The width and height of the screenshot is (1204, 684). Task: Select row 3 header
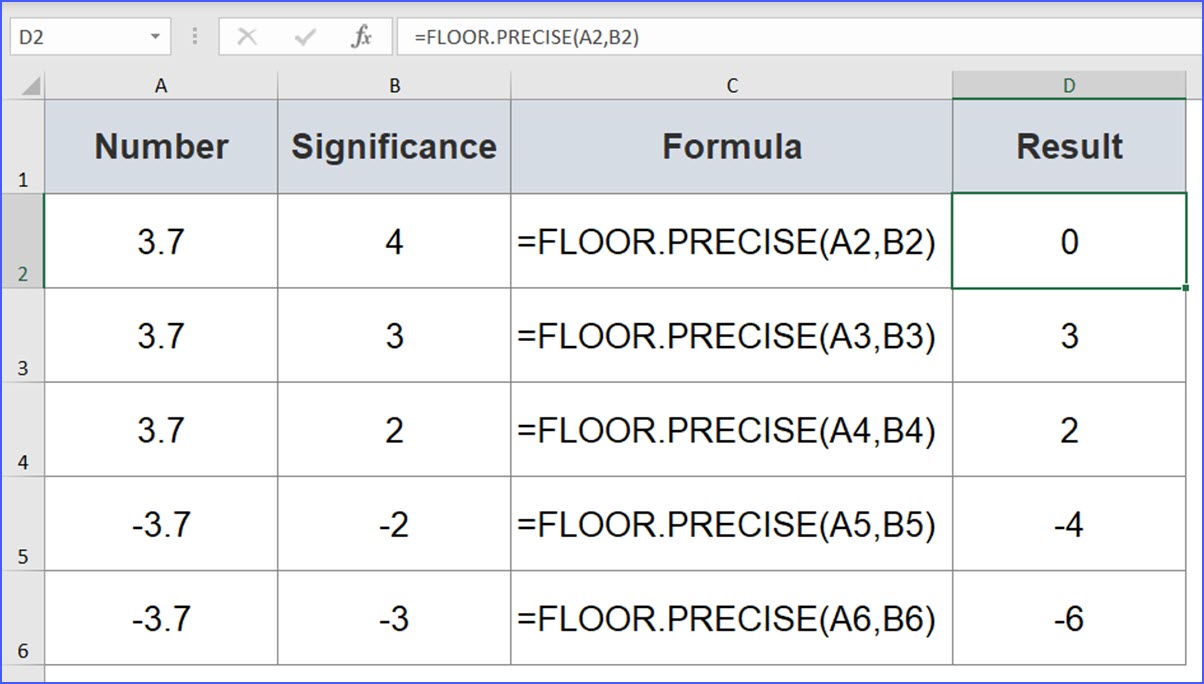(22, 336)
